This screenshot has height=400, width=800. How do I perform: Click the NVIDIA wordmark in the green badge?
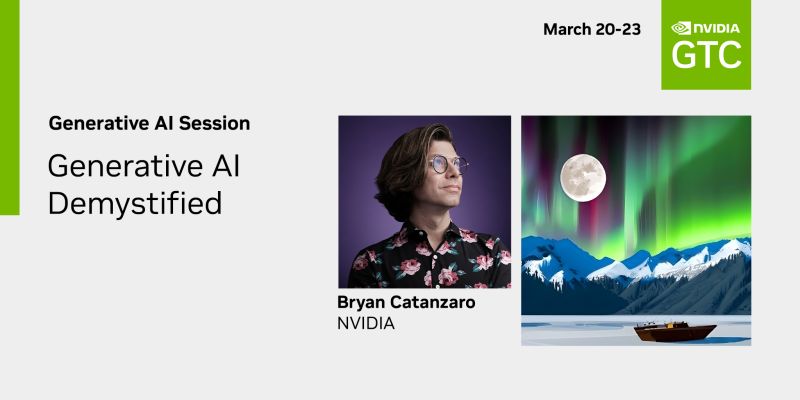716,29
